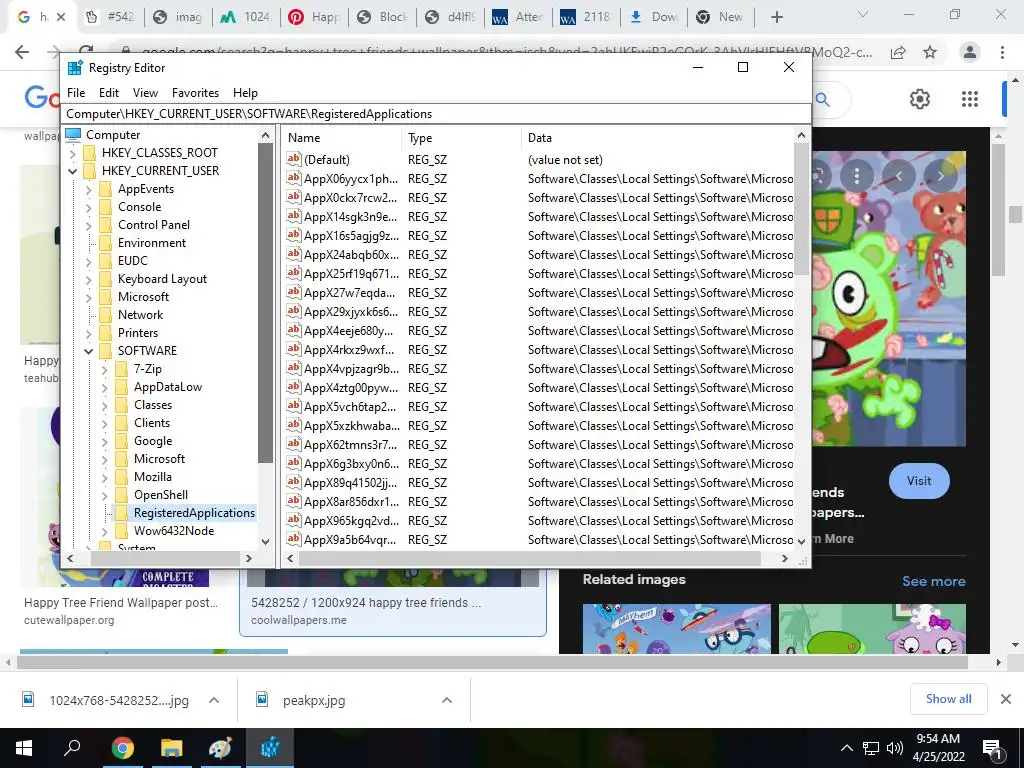Select the Environment key in tree
1024x768 pixels.
tap(152, 242)
